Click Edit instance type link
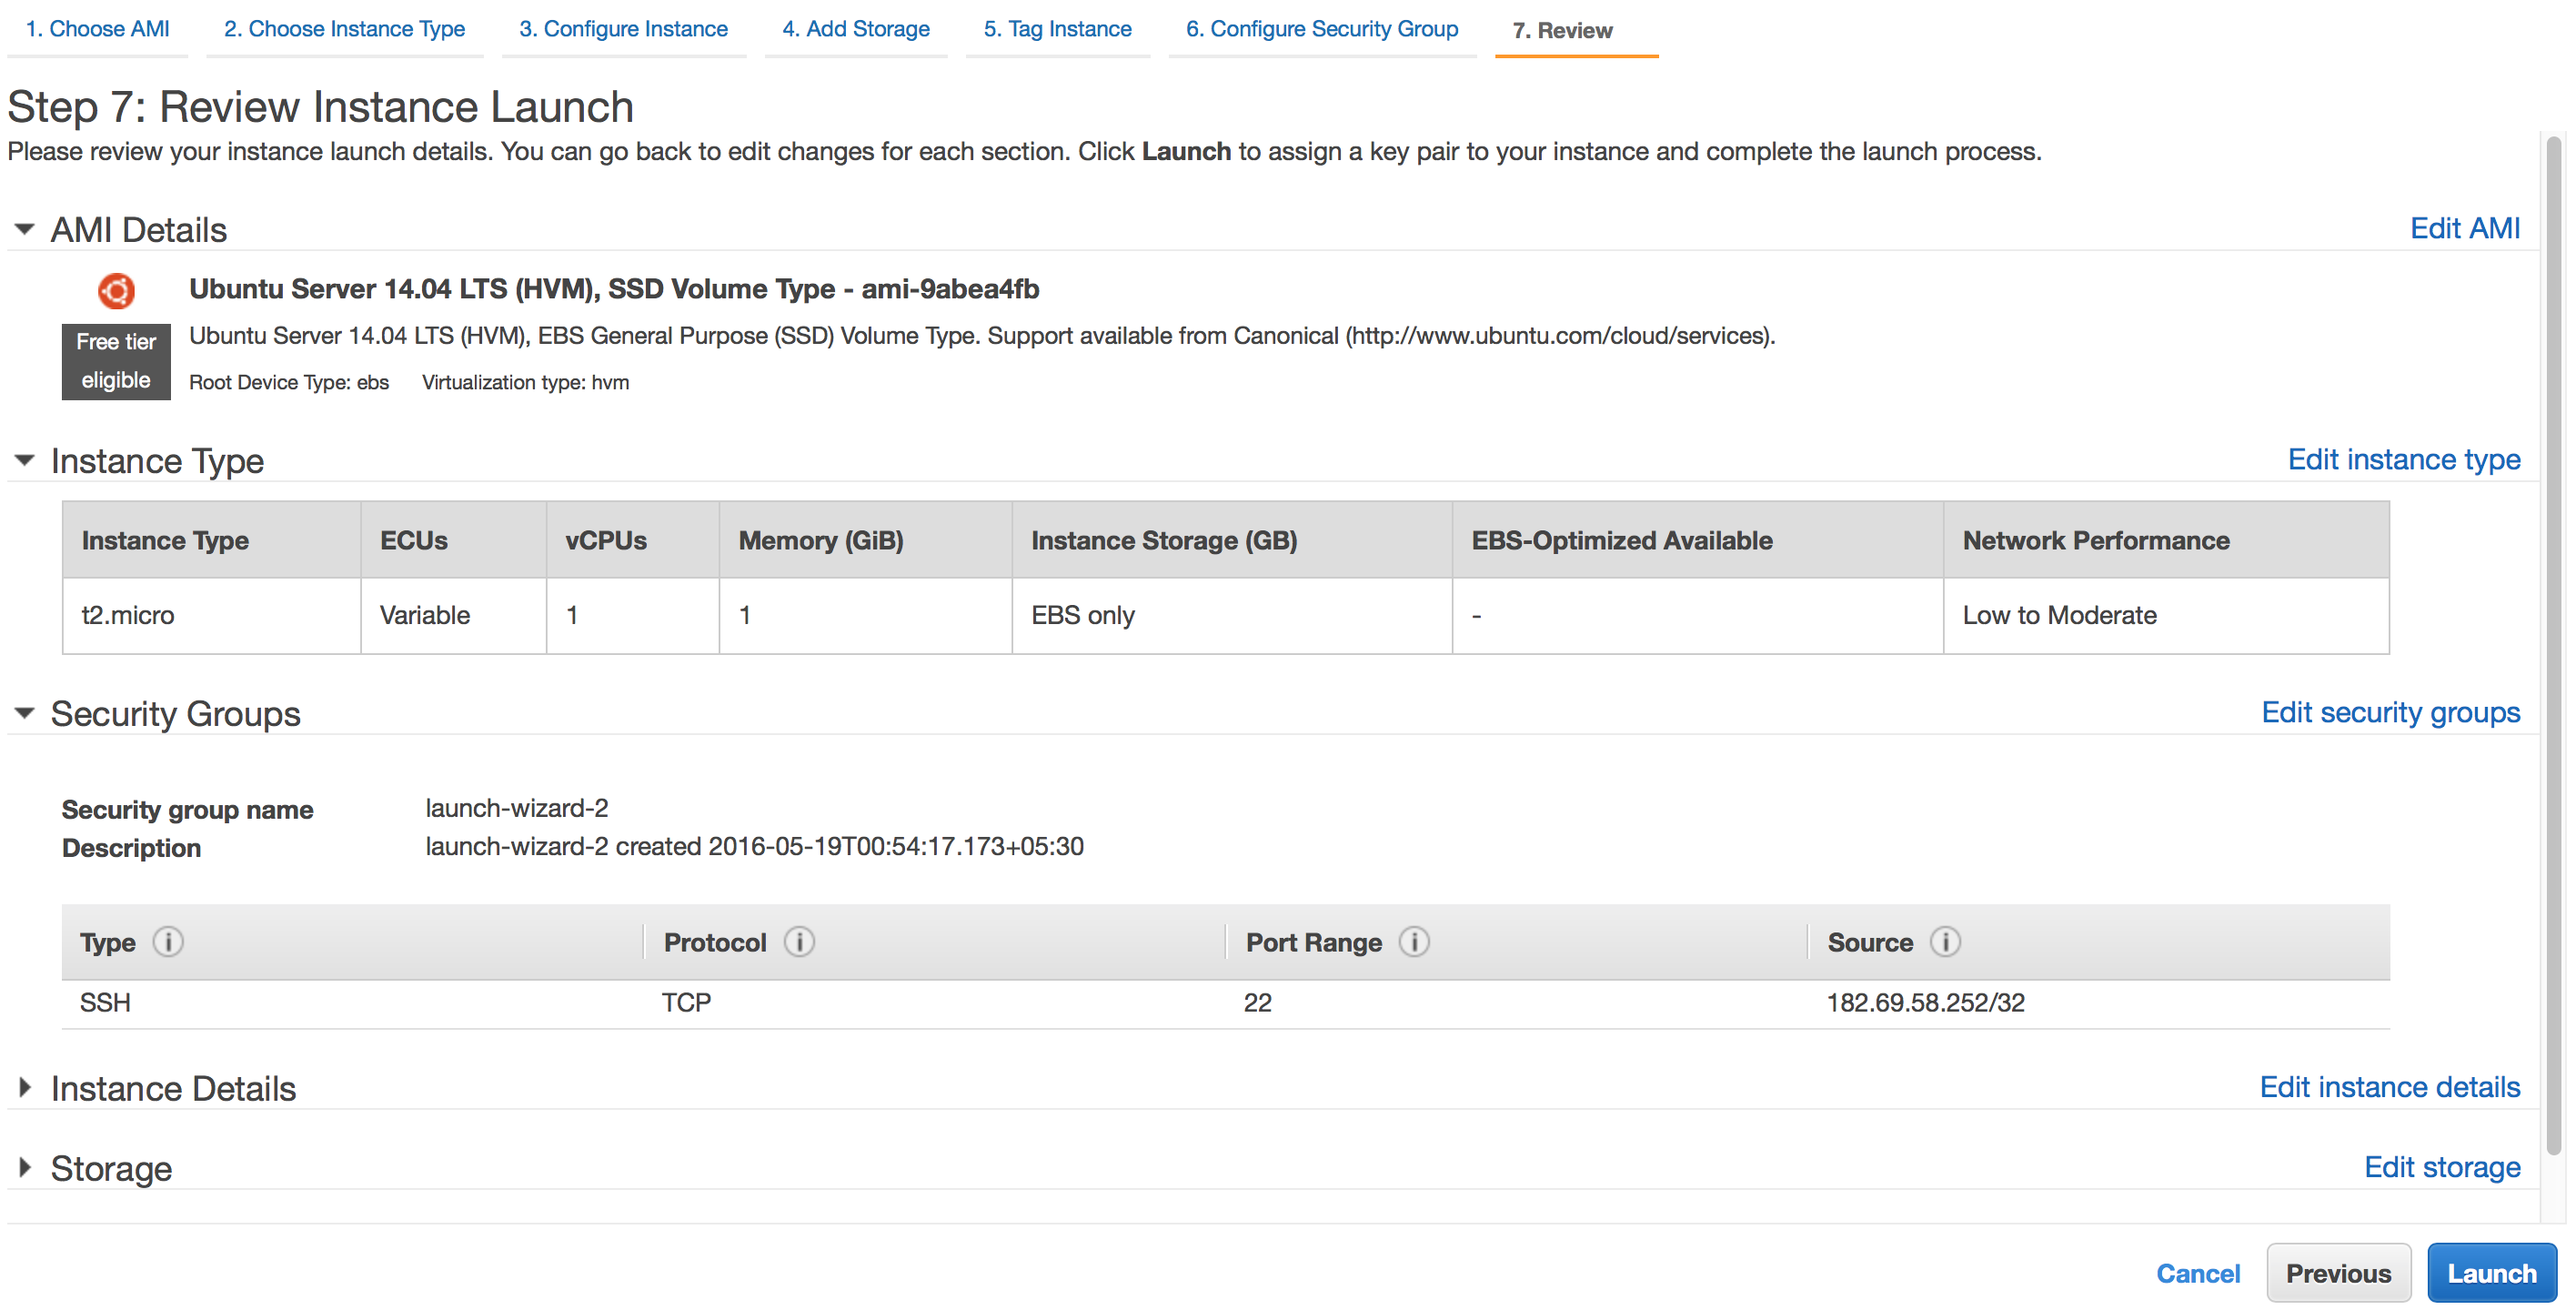This screenshot has width=2576, height=1310. click(2403, 460)
